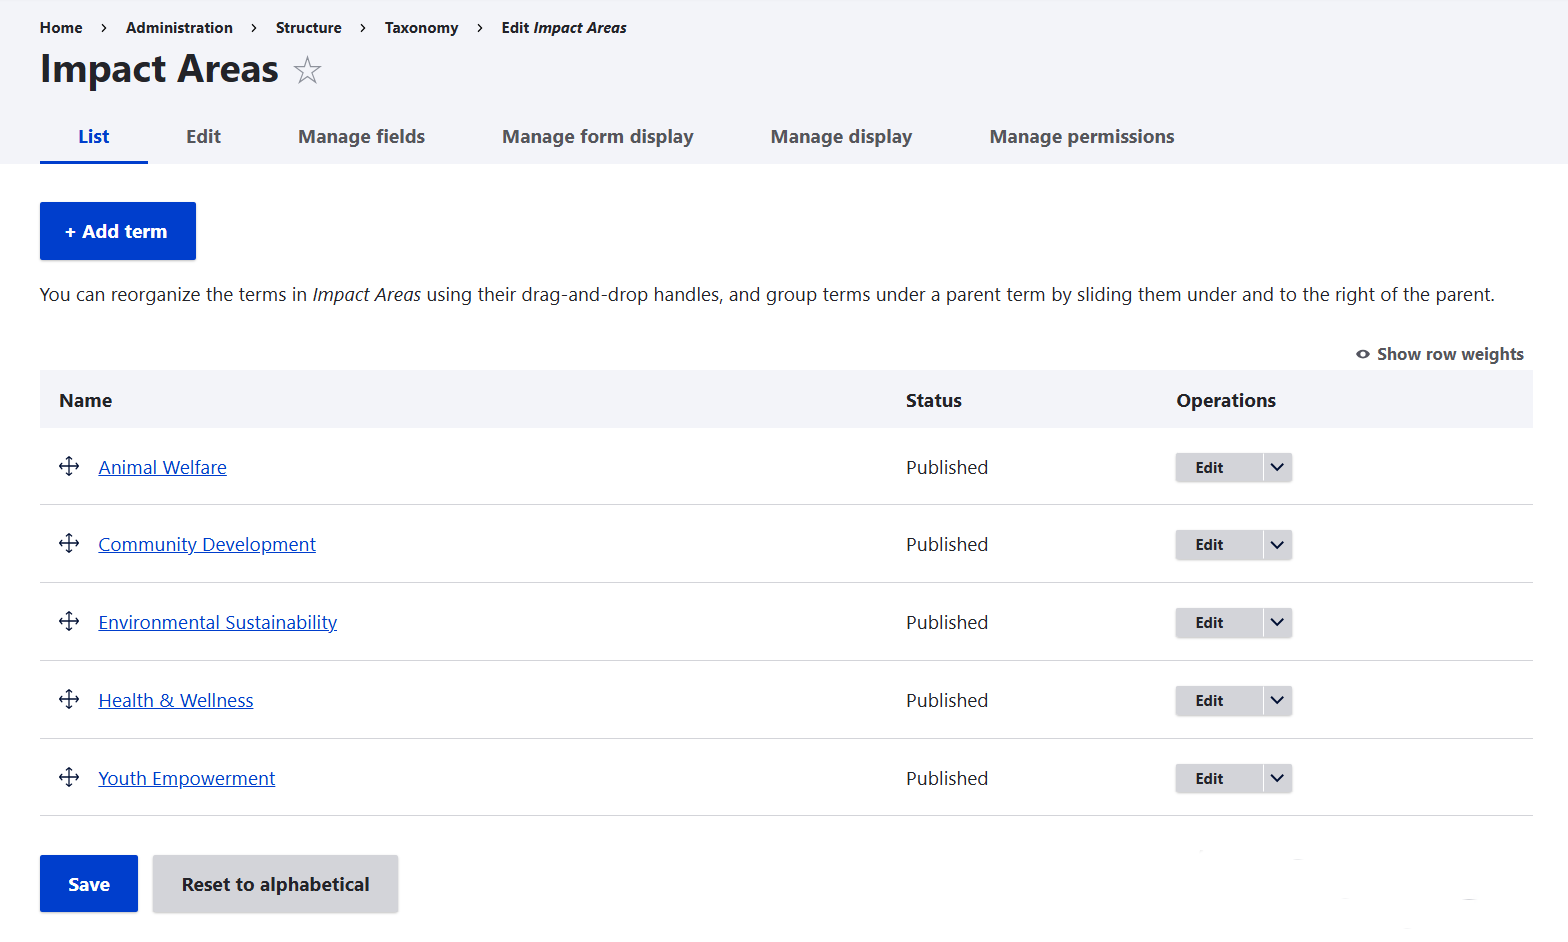Screen dimensions: 1568x942
Task: Click Reset to alphabetical button
Action: [x=275, y=884]
